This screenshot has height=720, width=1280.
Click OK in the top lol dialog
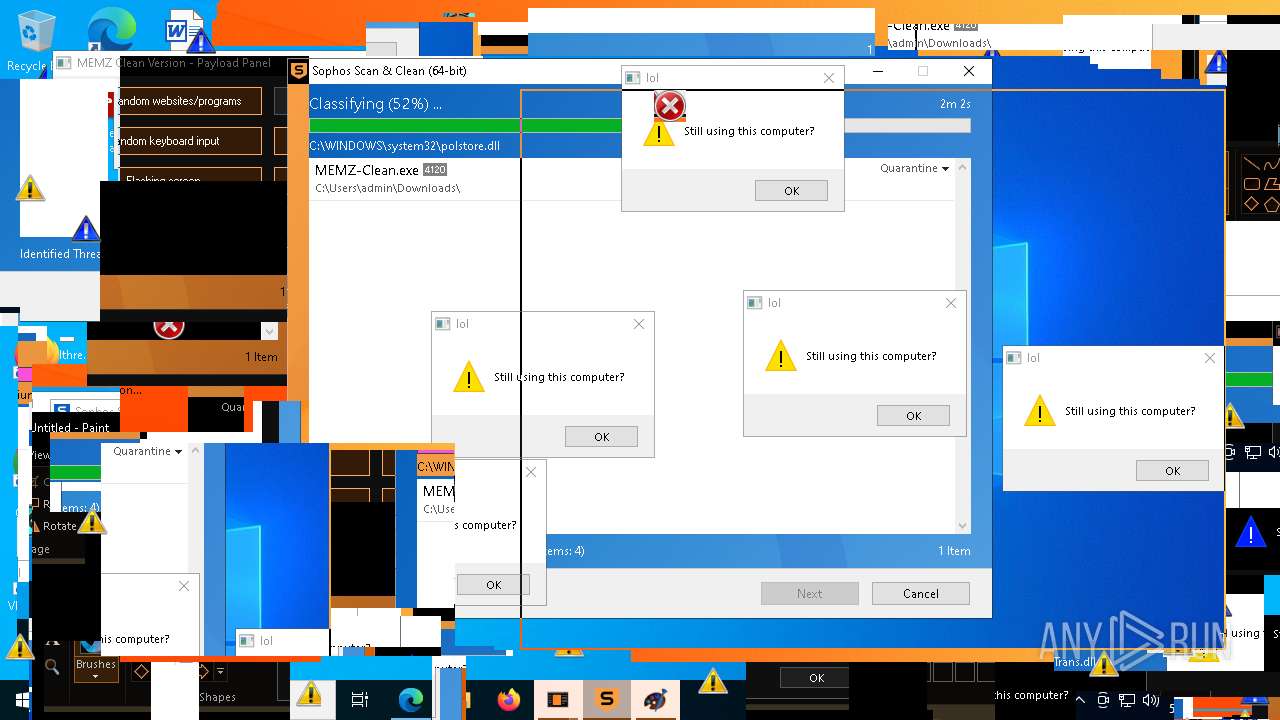click(x=791, y=191)
